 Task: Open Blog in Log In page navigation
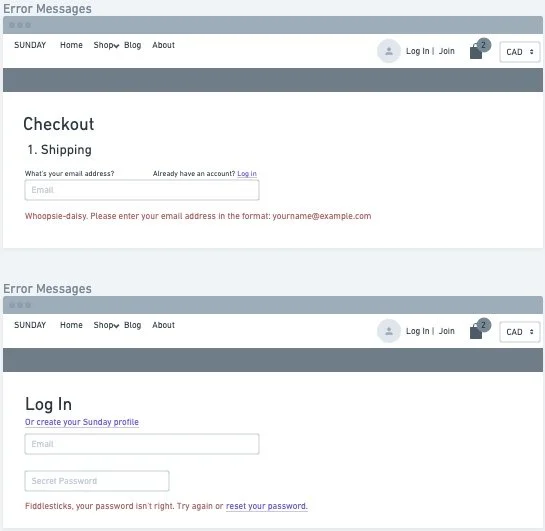(132, 325)
